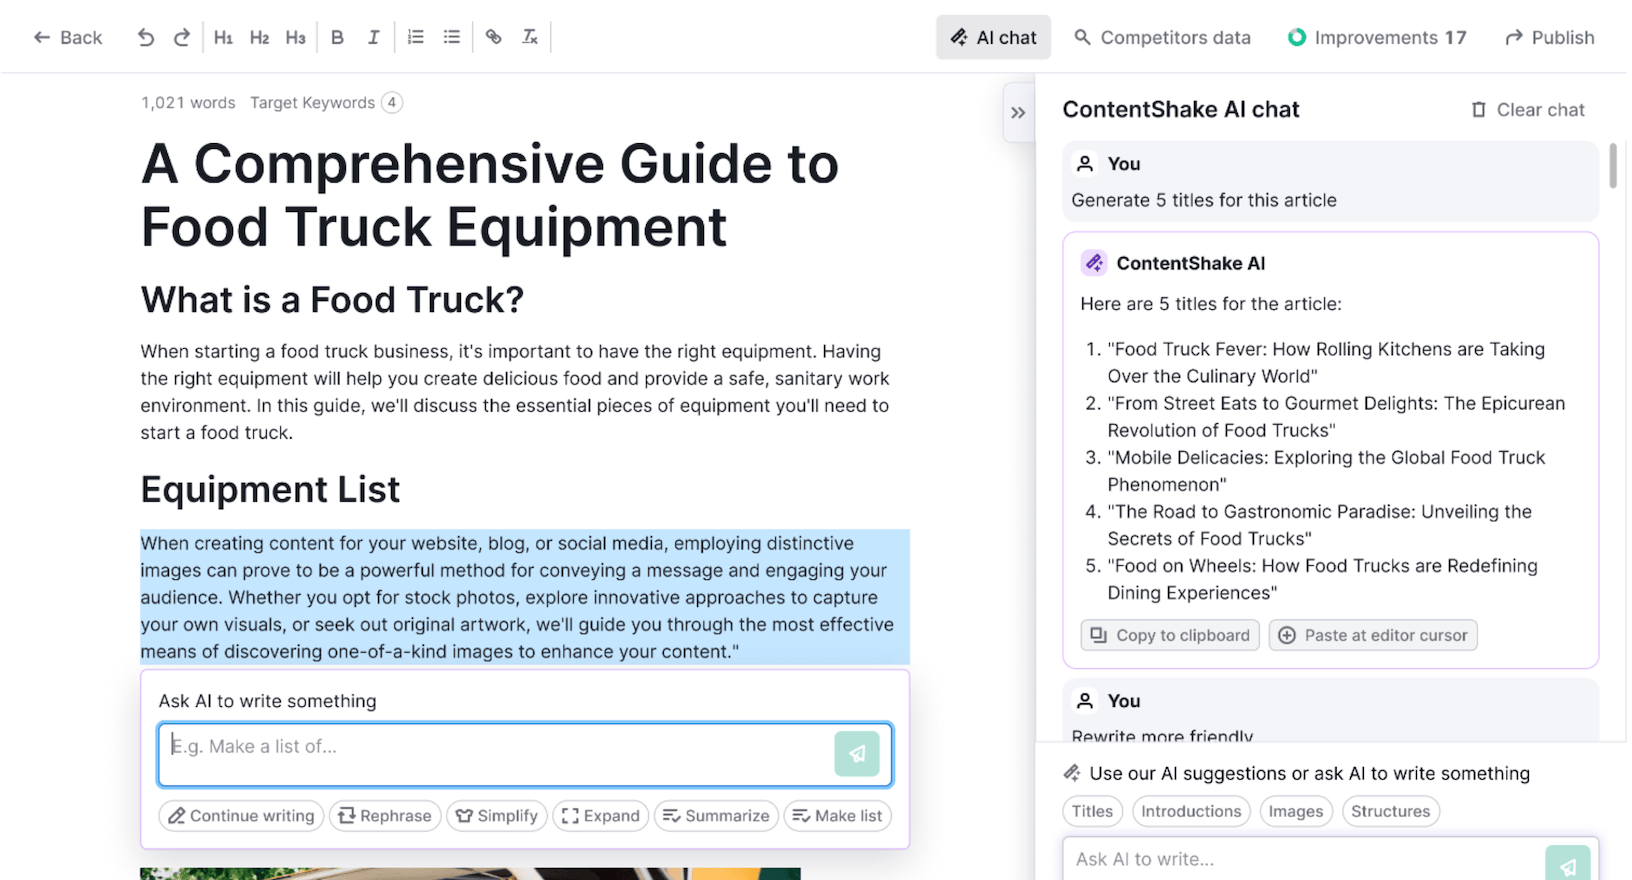Insert a bulleted list

click(452, 37)
